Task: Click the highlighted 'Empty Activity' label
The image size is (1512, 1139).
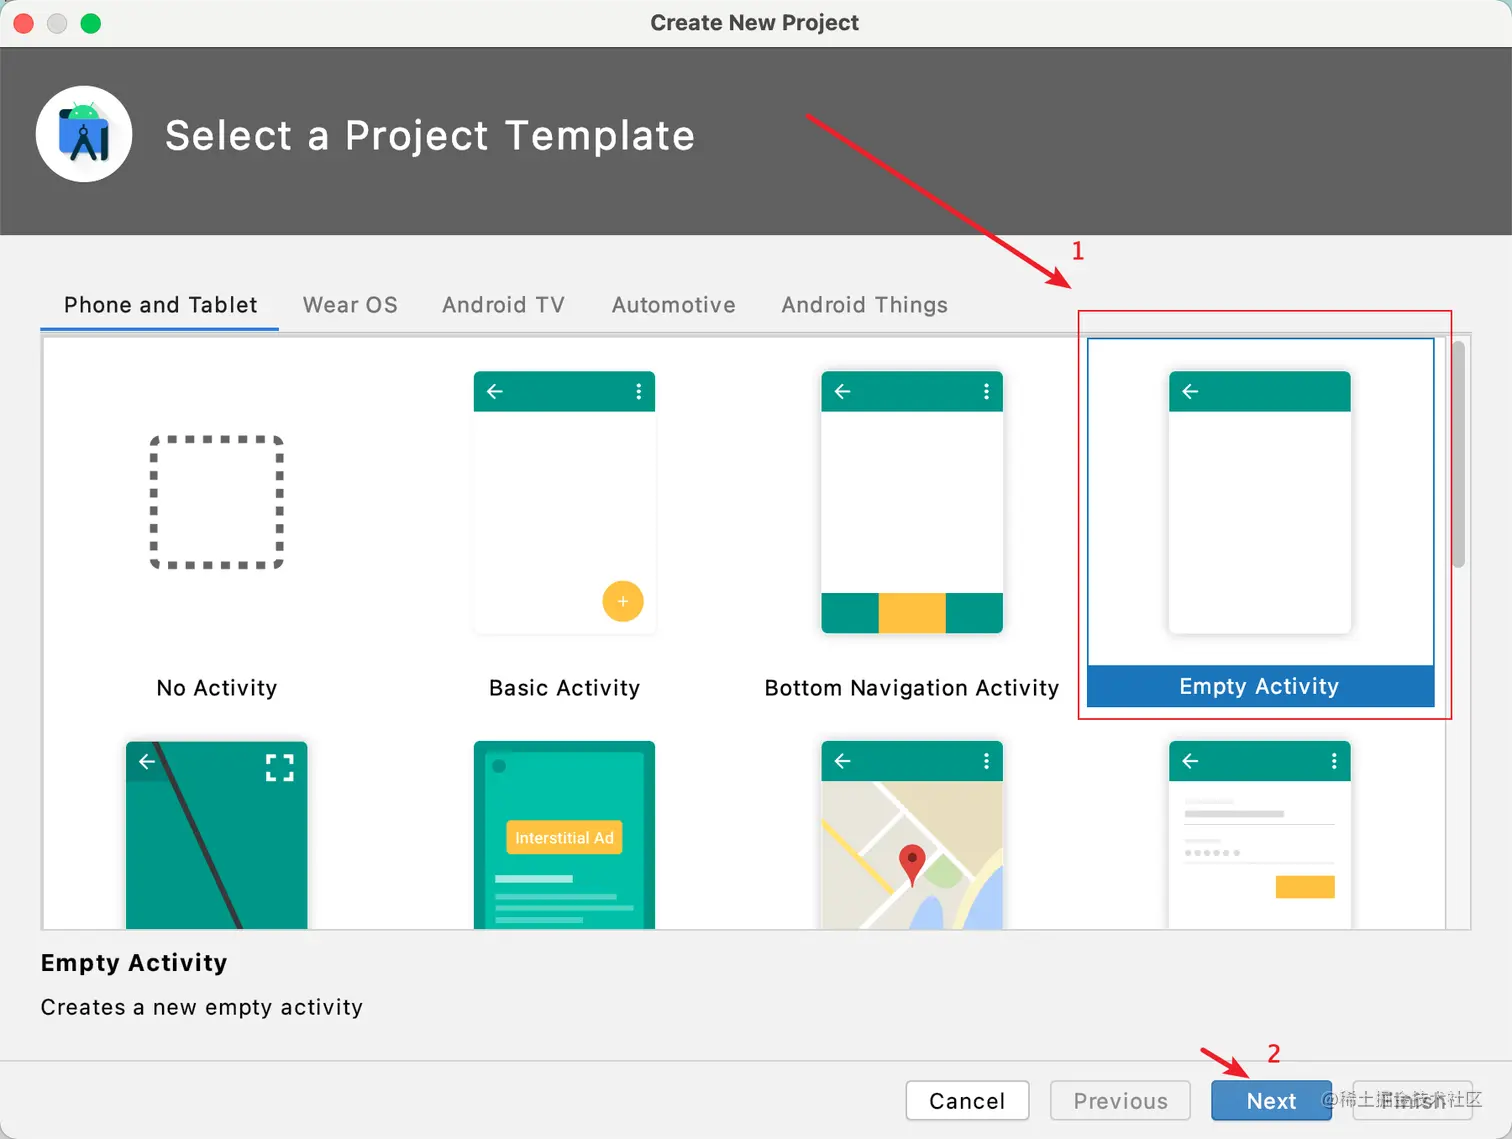Action: coord(1260,686)
